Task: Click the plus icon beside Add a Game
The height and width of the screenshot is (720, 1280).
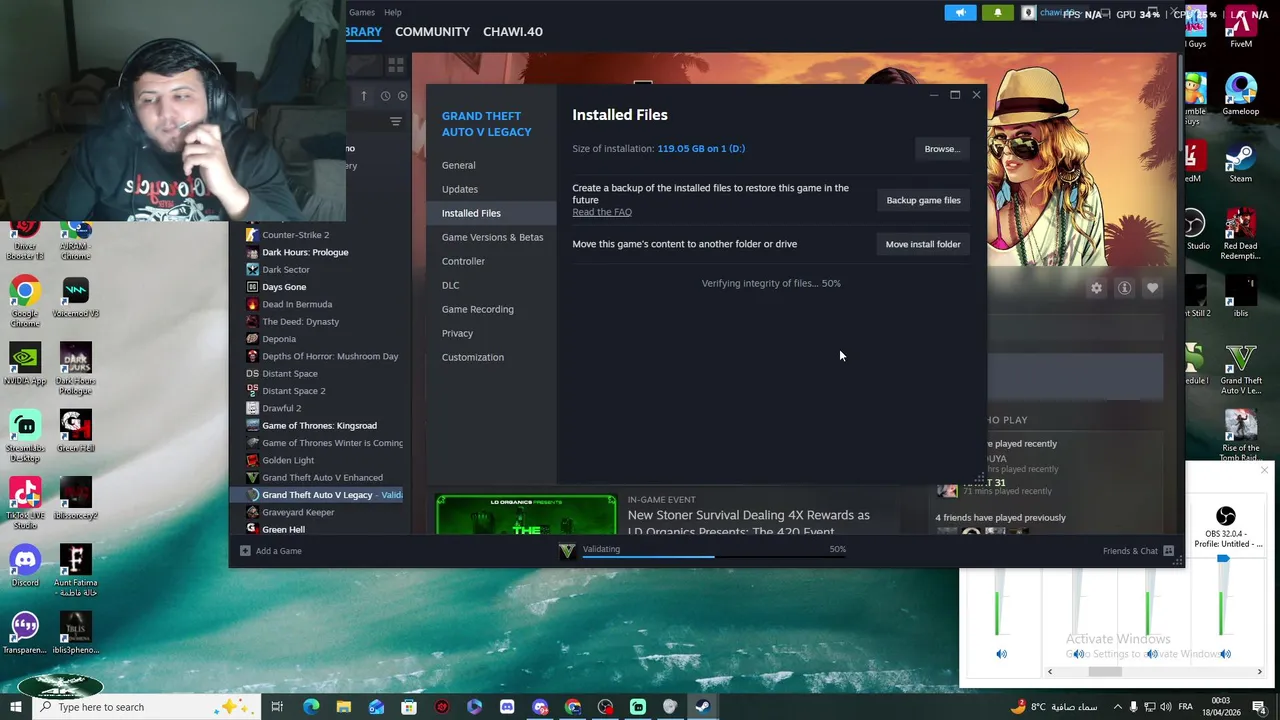Action: [x=245, y=551]
